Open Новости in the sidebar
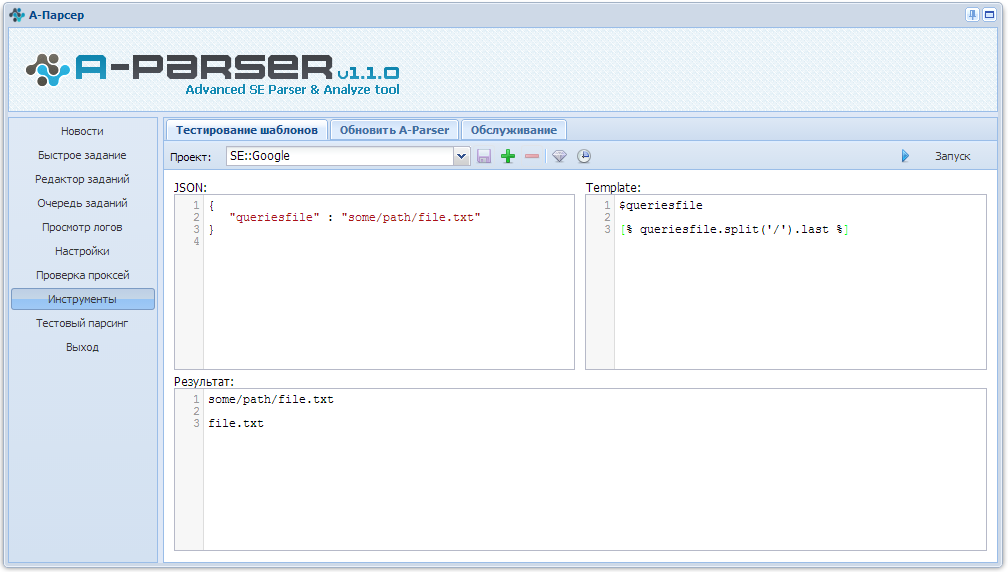Screen dimensions: 1008x572 pyautogui.click(x=82, y=131)
